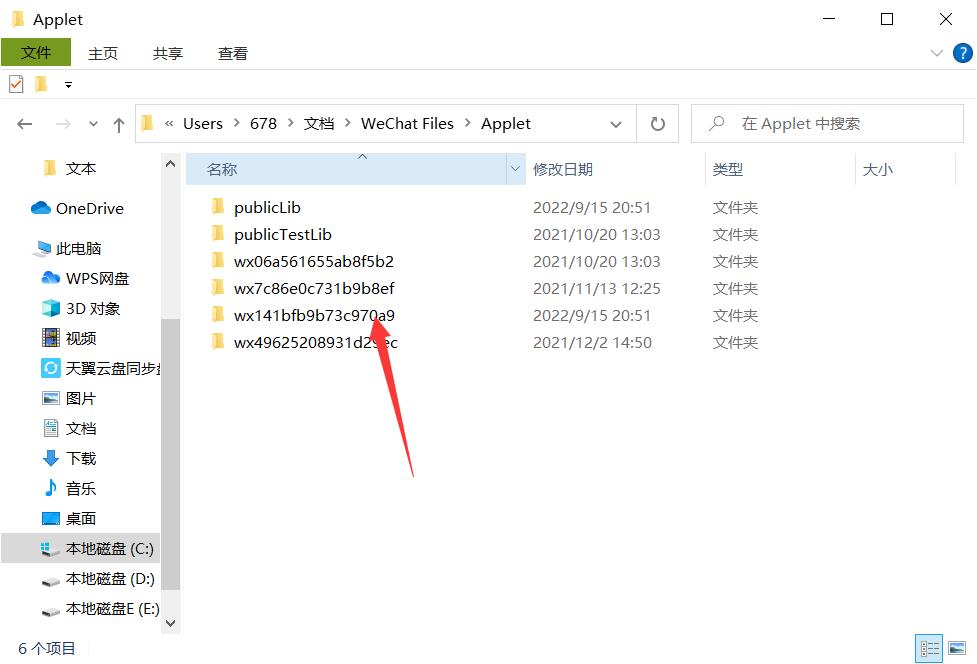Select 本地磁盘 (C:) drive
The image size is (977, 664).
pyautogui.click(x=110, y=549)
